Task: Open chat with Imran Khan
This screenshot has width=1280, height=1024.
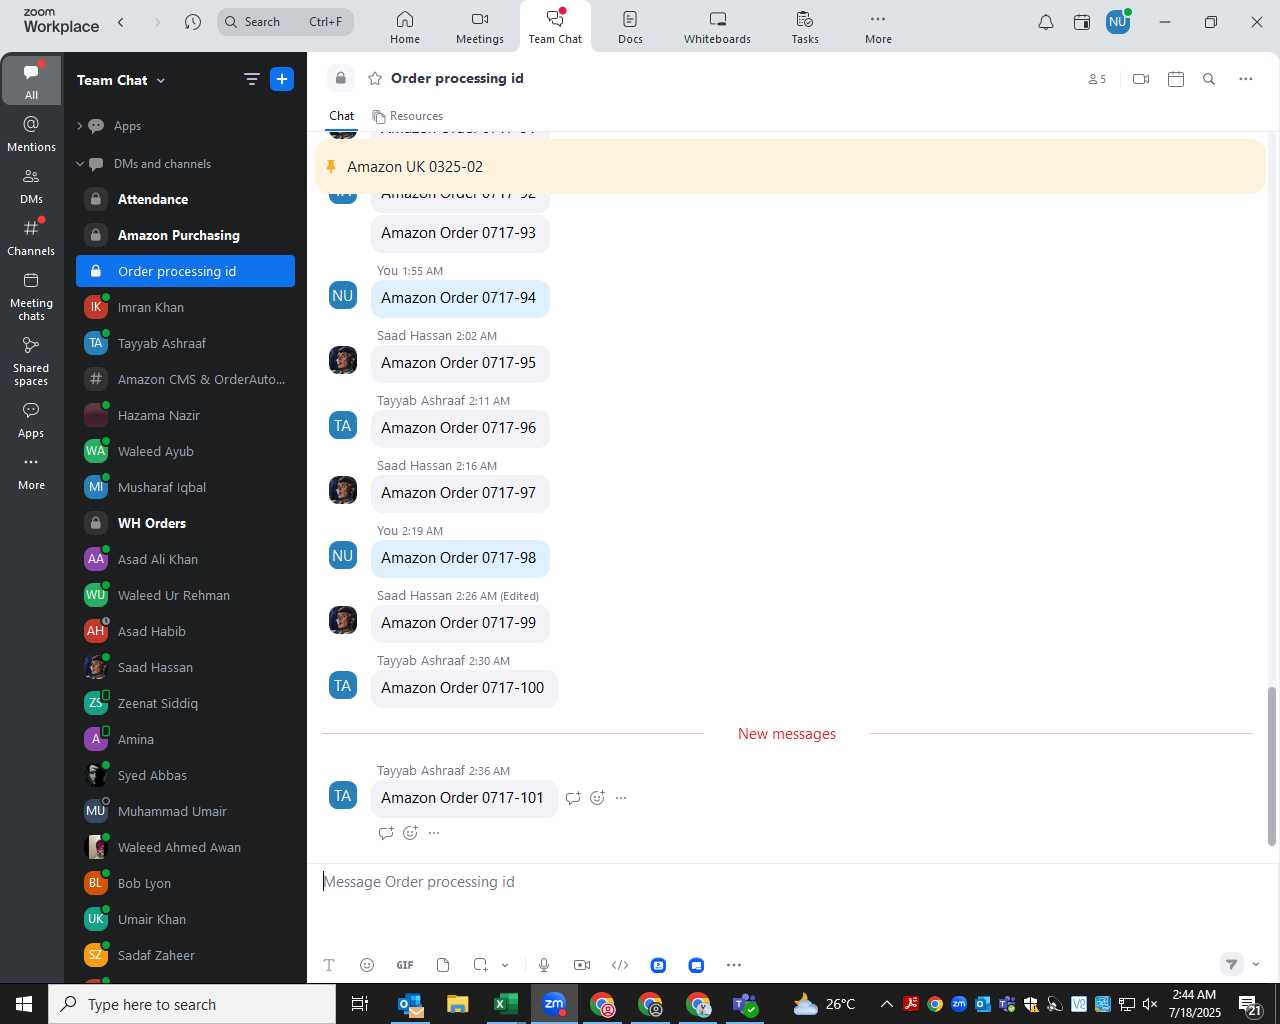Action: click(x=185, y=307)
